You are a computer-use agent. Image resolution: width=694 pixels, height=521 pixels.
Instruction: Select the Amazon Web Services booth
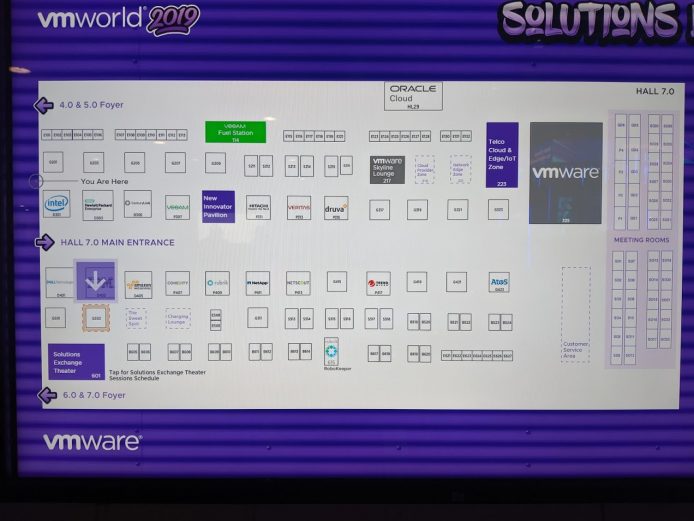tap(138, 285)
